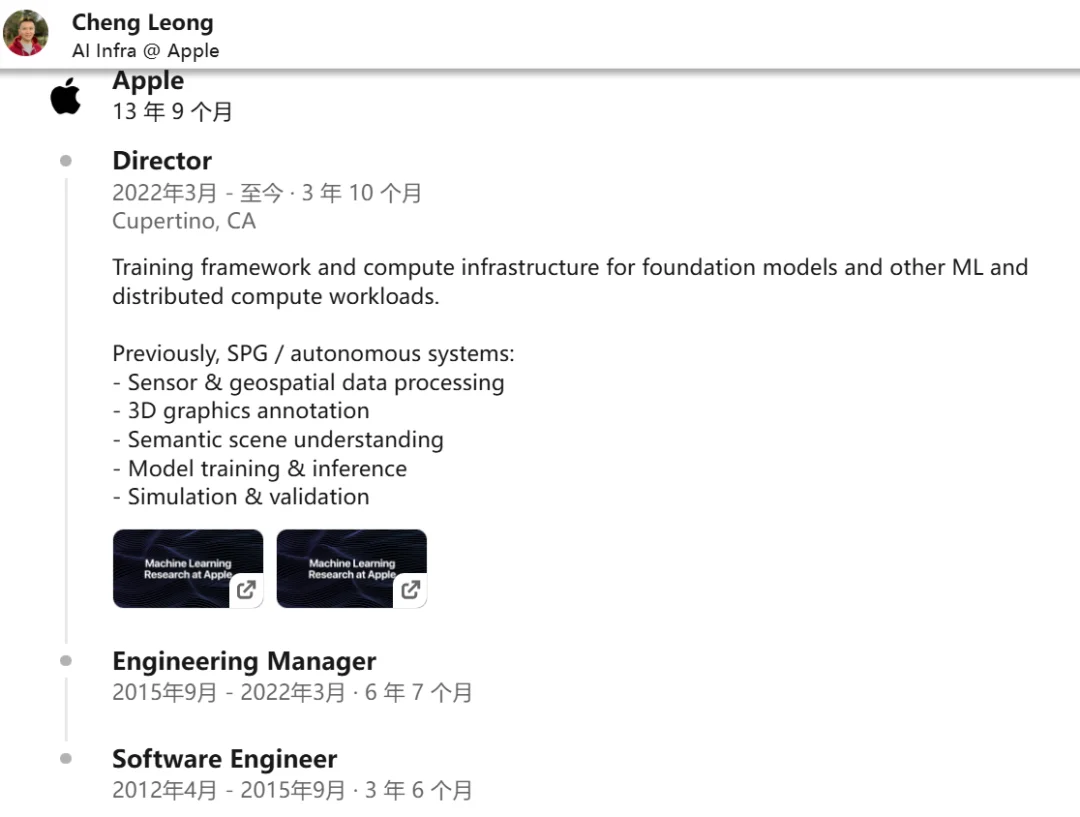Open external link icon on first media thumbnail
This screenshot has height=817, width=1080.
[x=246, y=590]
